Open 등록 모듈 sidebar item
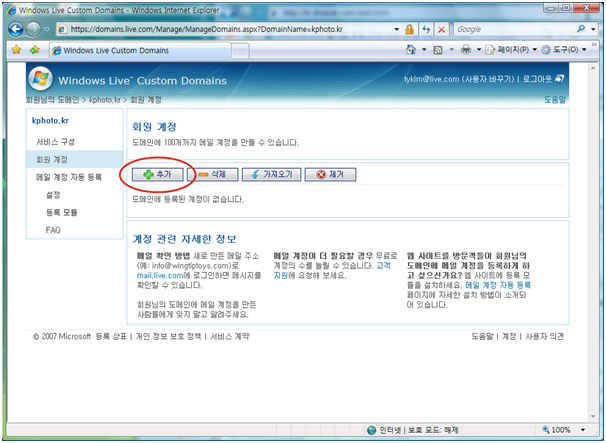Viewport: 606px width, 443px height. (62, 212)
